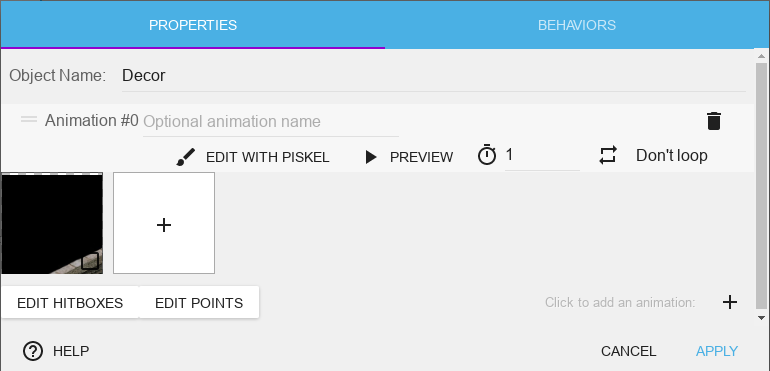Switch to the Behaviors tab
The image size is (770, 371).
point(577,25)
